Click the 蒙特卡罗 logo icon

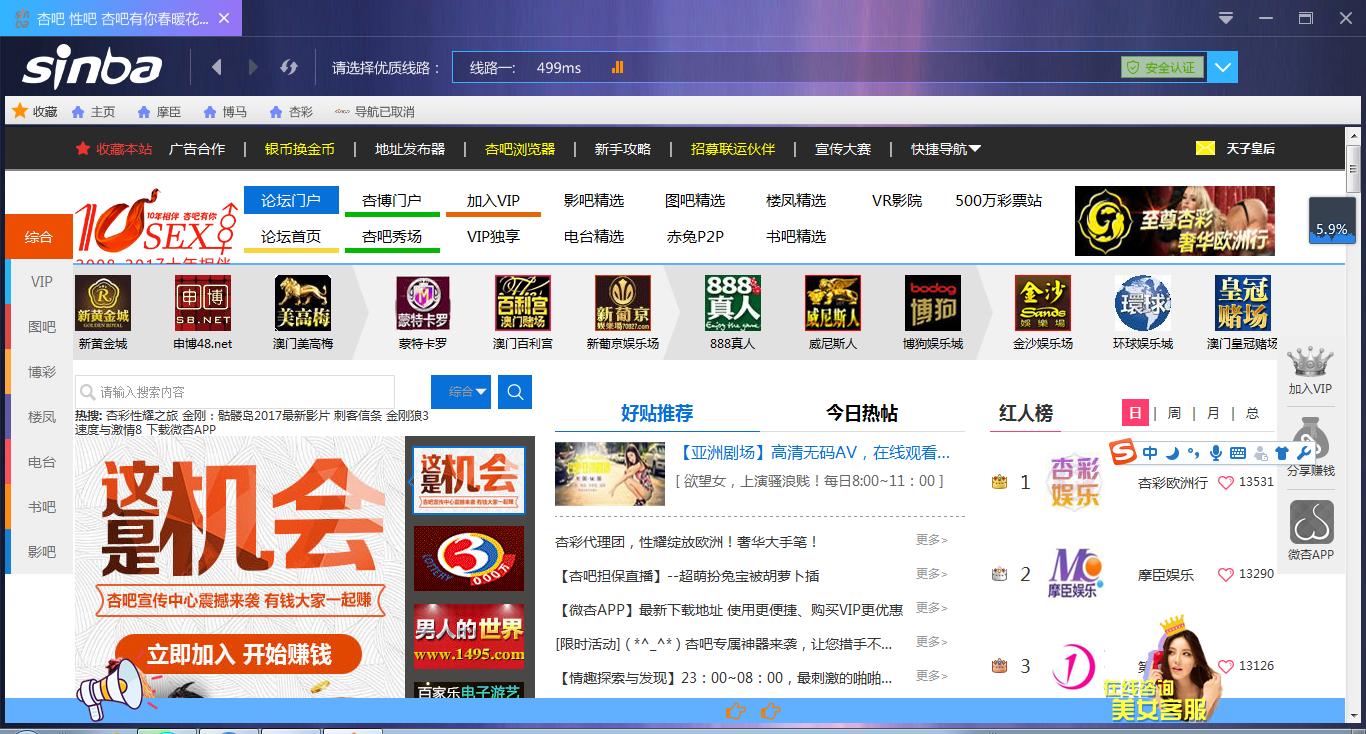[x=423, y=303]
